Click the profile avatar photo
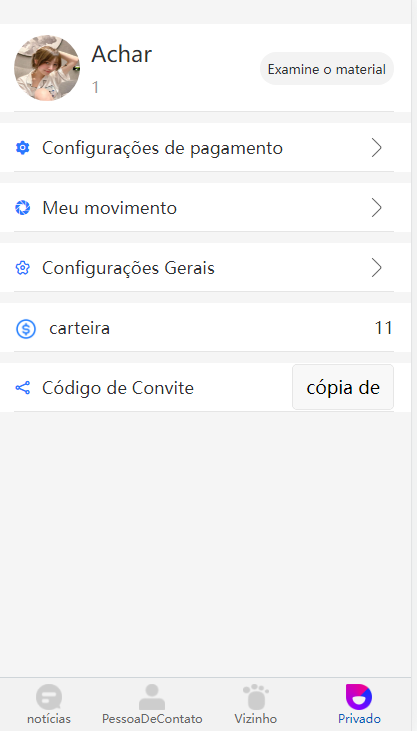417x731 pixels. [47, 68]
